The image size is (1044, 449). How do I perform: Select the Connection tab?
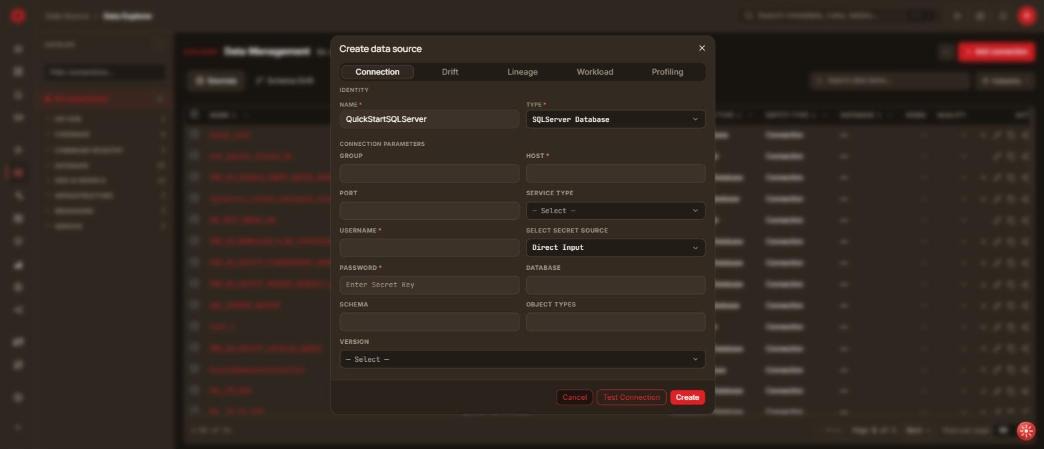click(x=378, y=72)
